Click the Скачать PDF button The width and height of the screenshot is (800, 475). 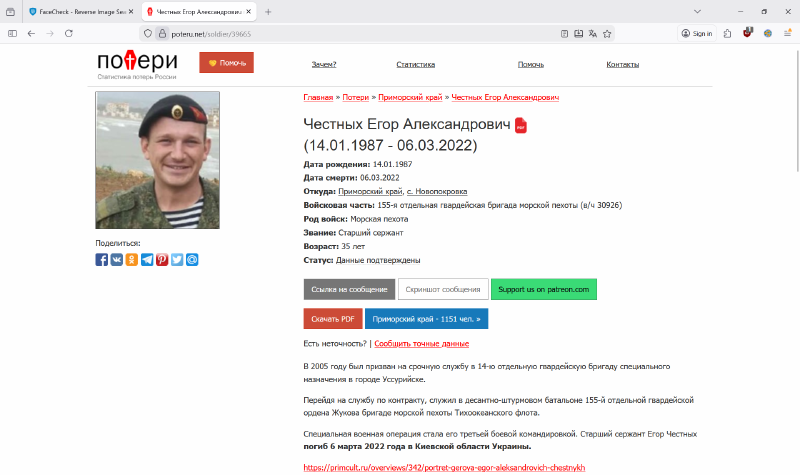(333, 319)
